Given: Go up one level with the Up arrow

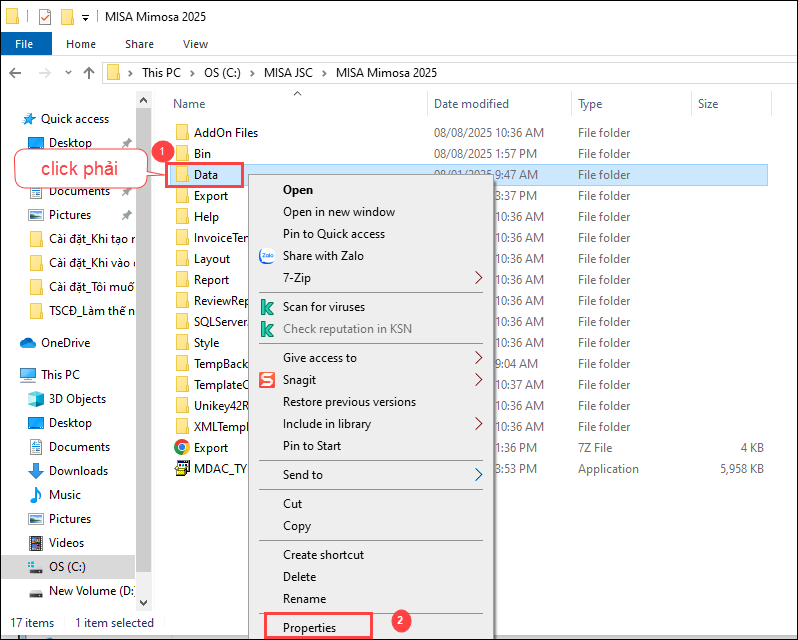Looking at the screenshot, I should pyautogui.click(x=89, y=73).
